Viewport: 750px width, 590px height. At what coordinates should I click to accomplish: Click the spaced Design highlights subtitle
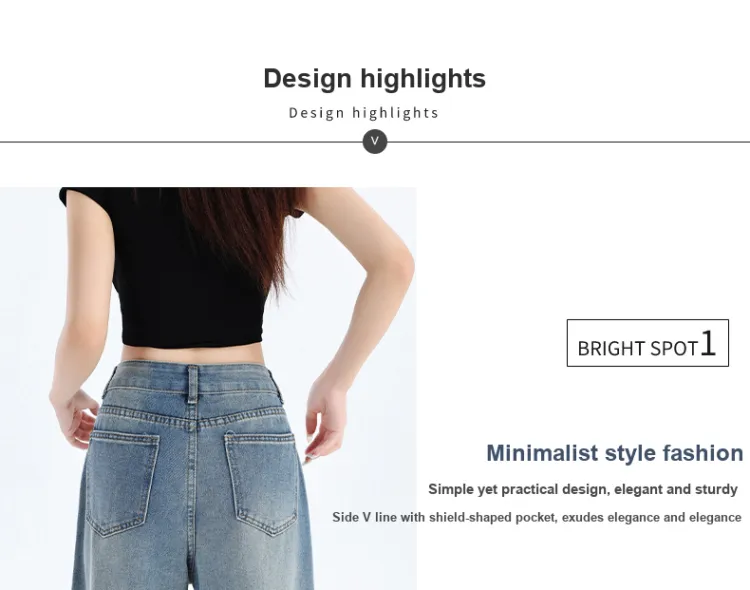[x=364, y=113]
